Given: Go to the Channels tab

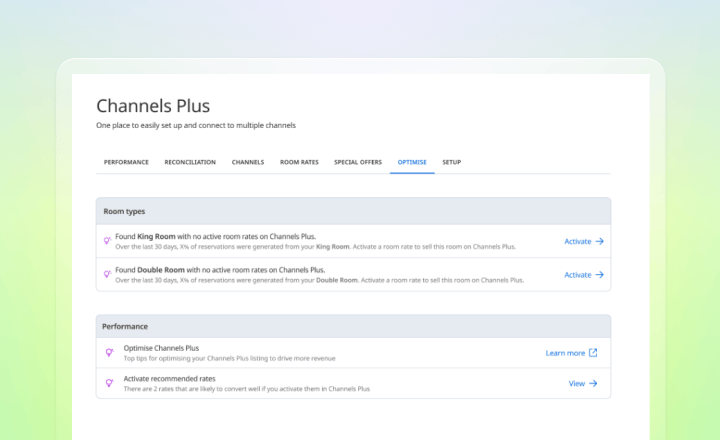Looking at the screenshot, I should pos(248,162).
